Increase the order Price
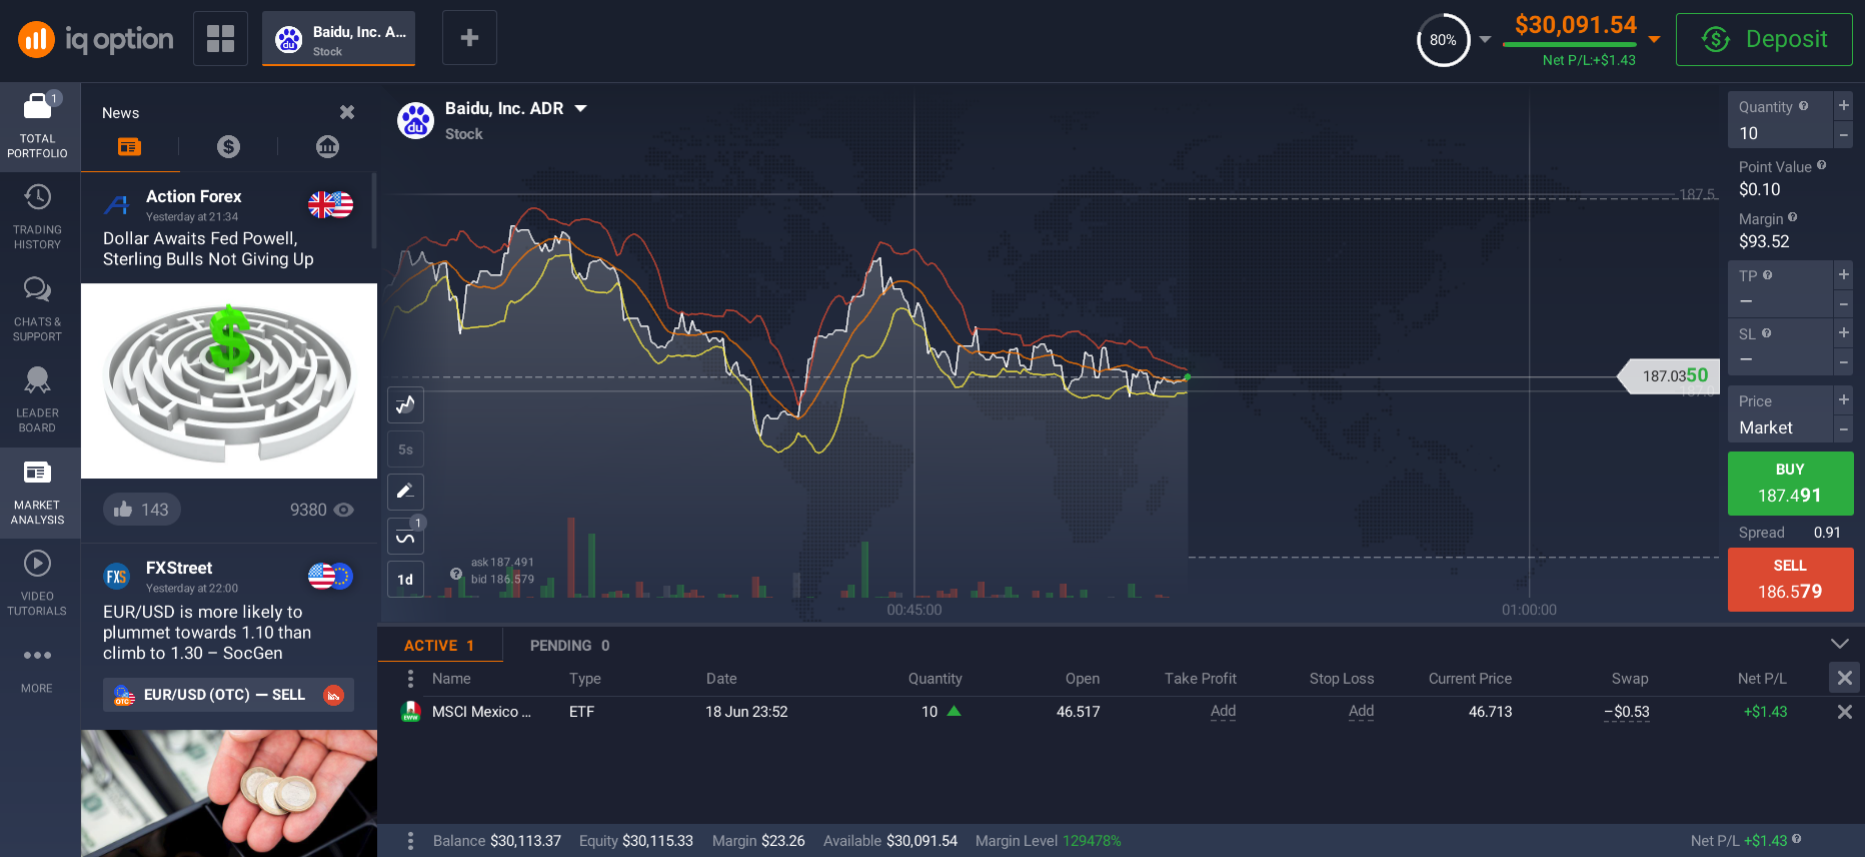 [1843, 399]
